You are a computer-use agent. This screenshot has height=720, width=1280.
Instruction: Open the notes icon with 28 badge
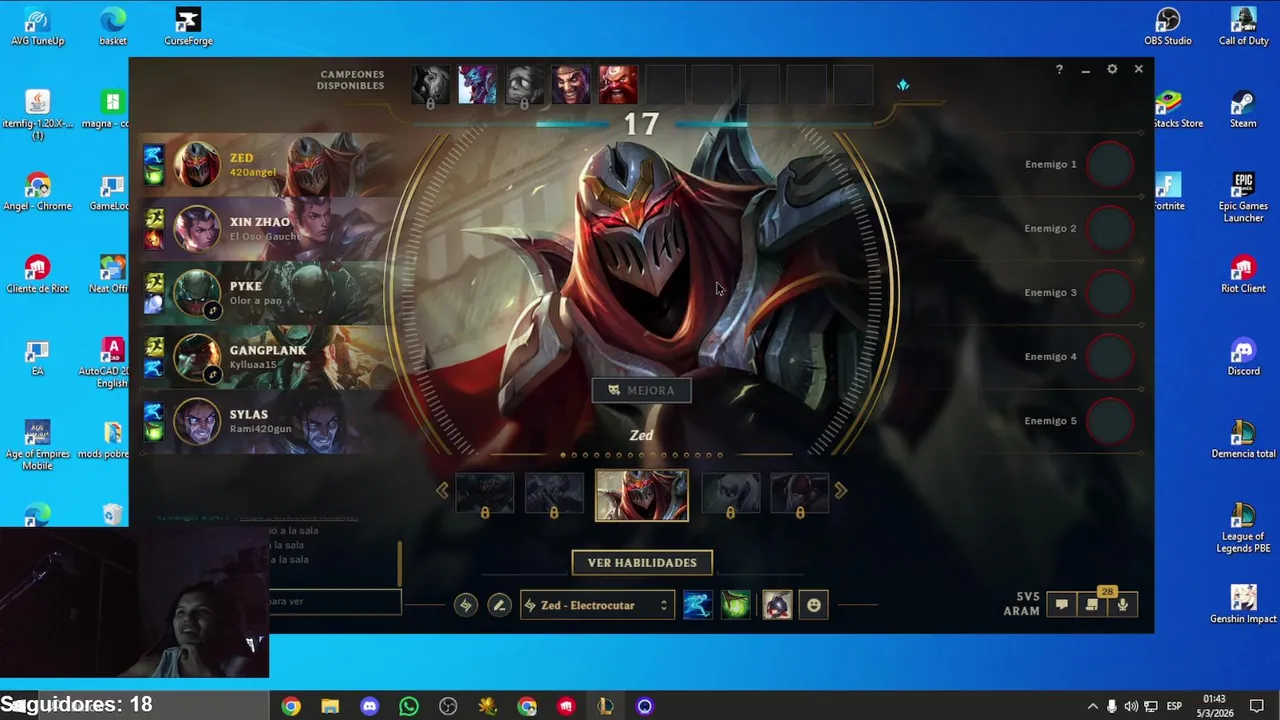(1092, 604)
